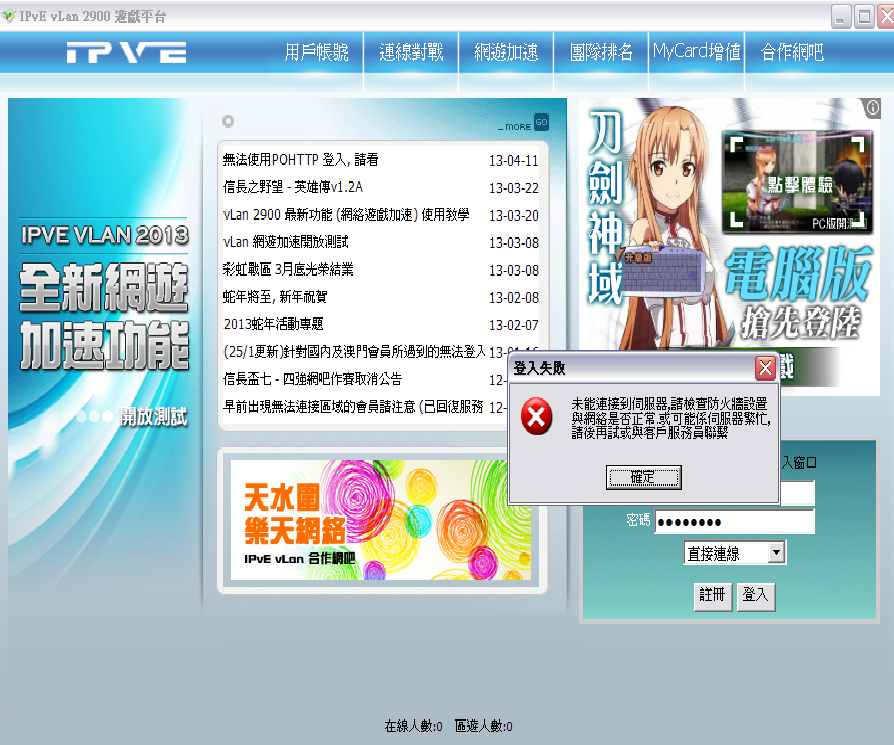The image size is (894, 745).
Task: Click the IPVE logo in the header
Action: 127,52
